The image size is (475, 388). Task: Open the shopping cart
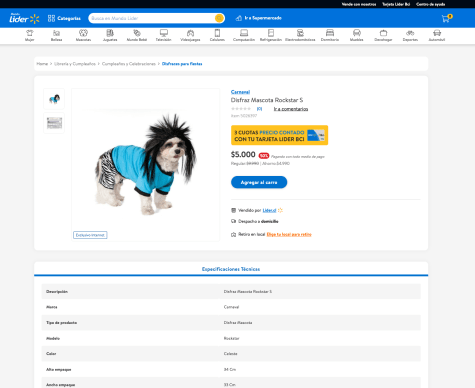[447, 18]
